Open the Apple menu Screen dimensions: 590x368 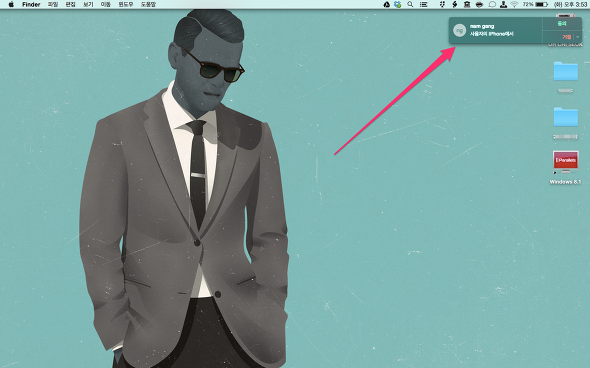tap(11, 5)
